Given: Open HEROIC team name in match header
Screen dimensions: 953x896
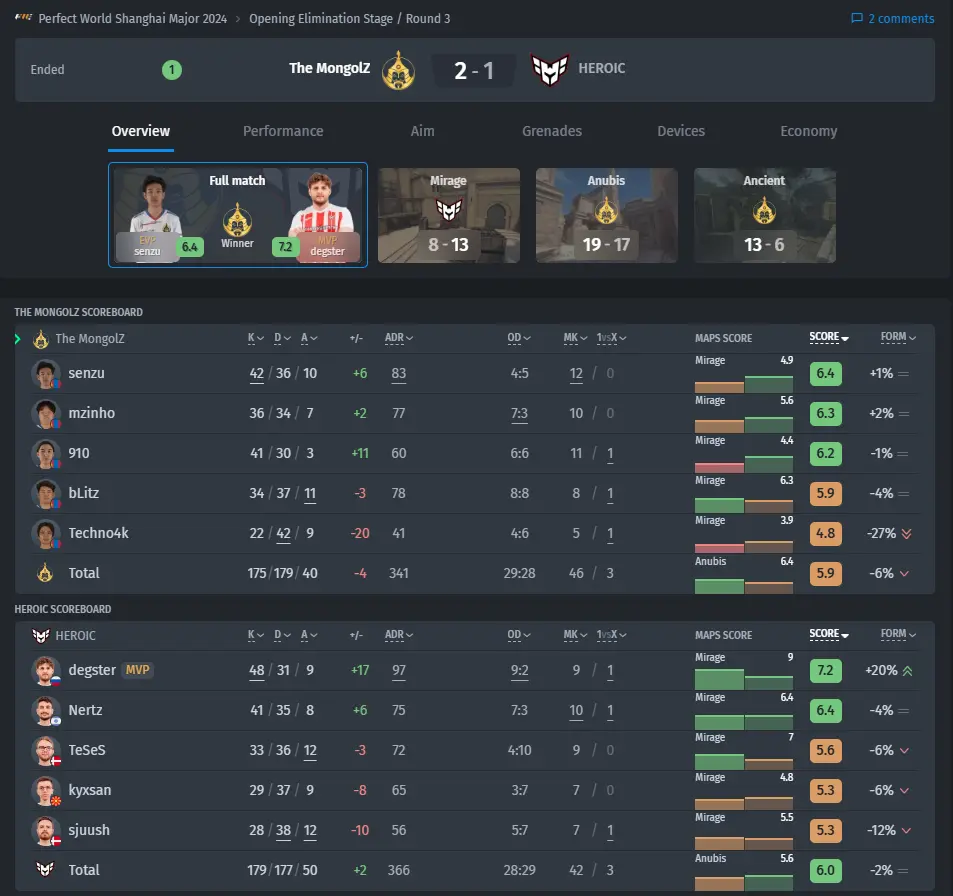Looking at the screenshot, I should click(x=602, y=68).
